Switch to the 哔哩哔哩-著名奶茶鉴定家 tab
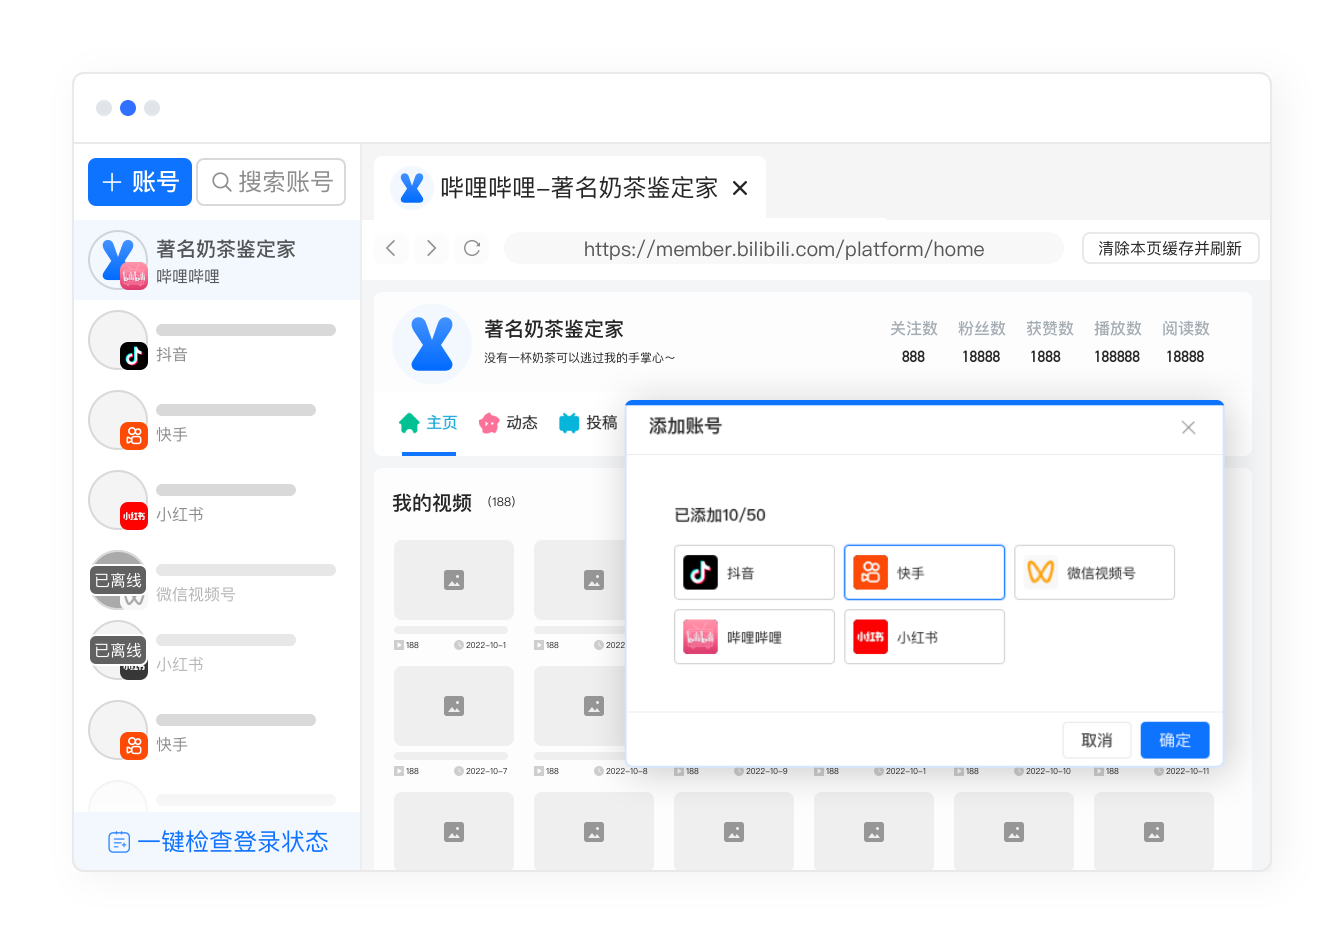Image resolution: width=1344 pixels, height=944 pixels. coord(570,188)
